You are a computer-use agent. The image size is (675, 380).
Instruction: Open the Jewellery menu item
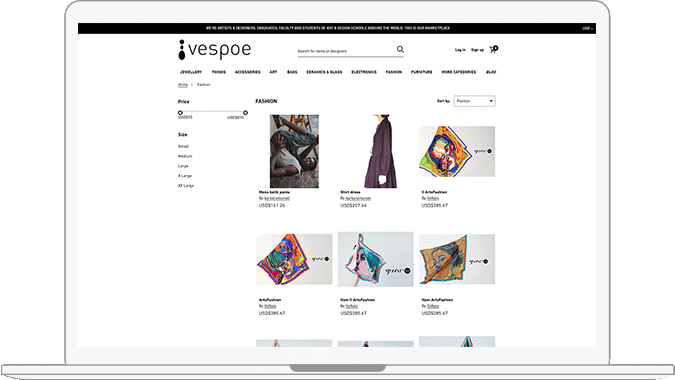tap(191, 72)
